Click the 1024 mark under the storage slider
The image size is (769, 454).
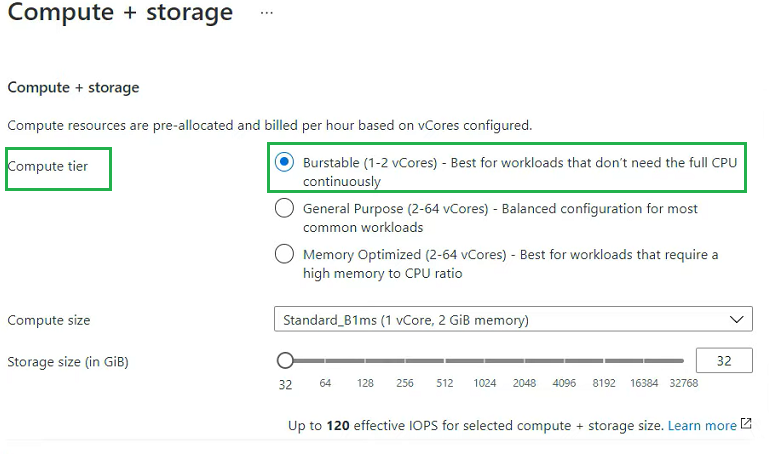click(x=485, y=383)
